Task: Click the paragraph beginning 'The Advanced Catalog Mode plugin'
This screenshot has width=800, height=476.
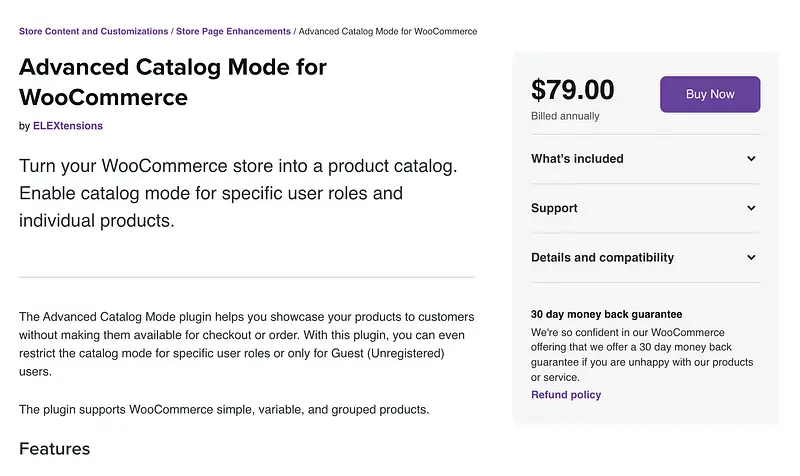Action: click(x=246, y=344)
